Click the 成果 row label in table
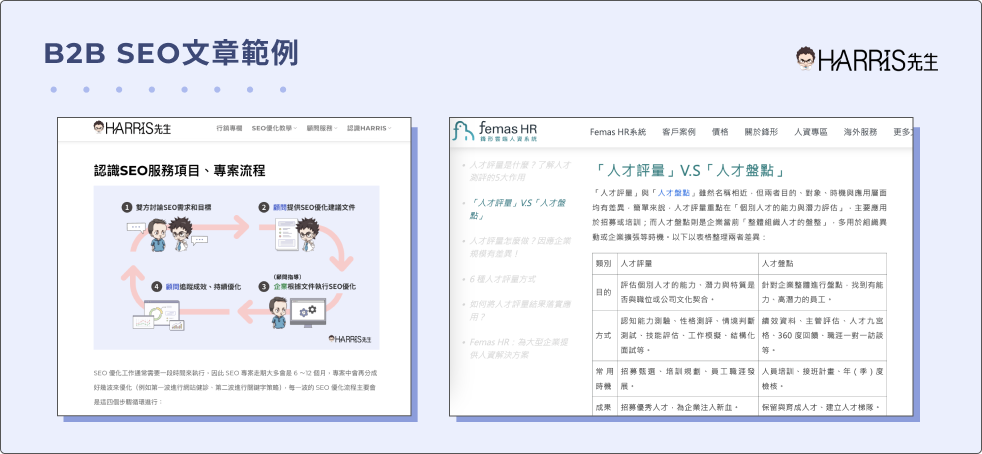The width and height of the screenshot is (982, 454). (604, 407)
